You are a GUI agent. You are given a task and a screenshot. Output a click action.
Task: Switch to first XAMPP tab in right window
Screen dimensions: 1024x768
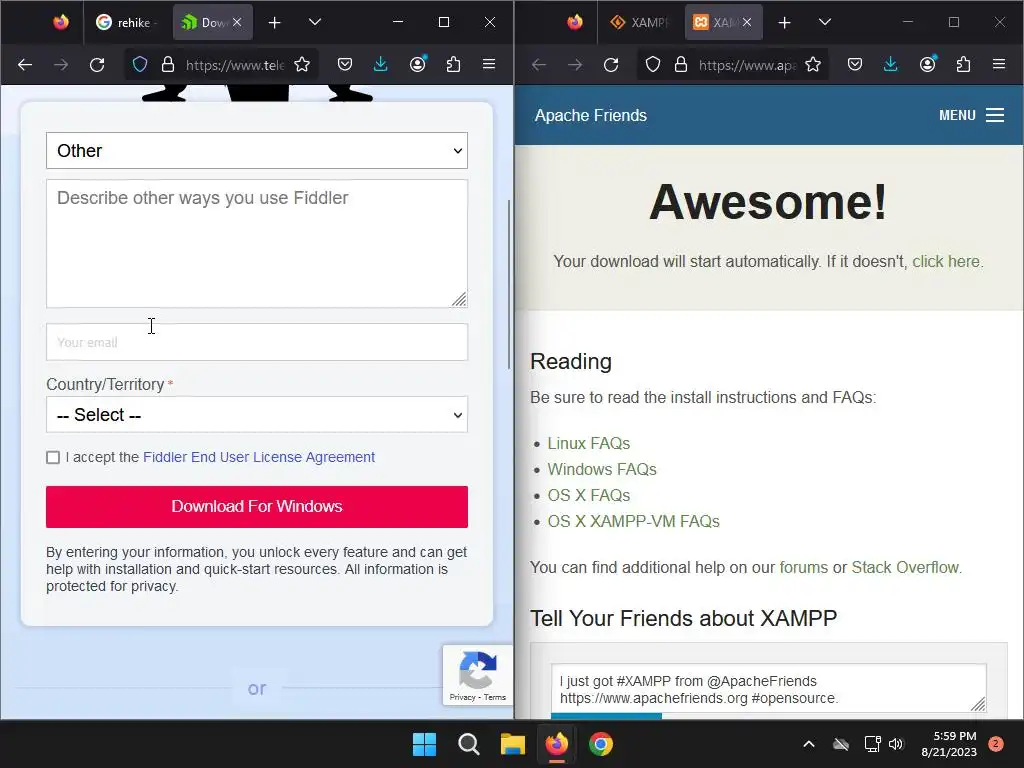click(x=641, y=22)
